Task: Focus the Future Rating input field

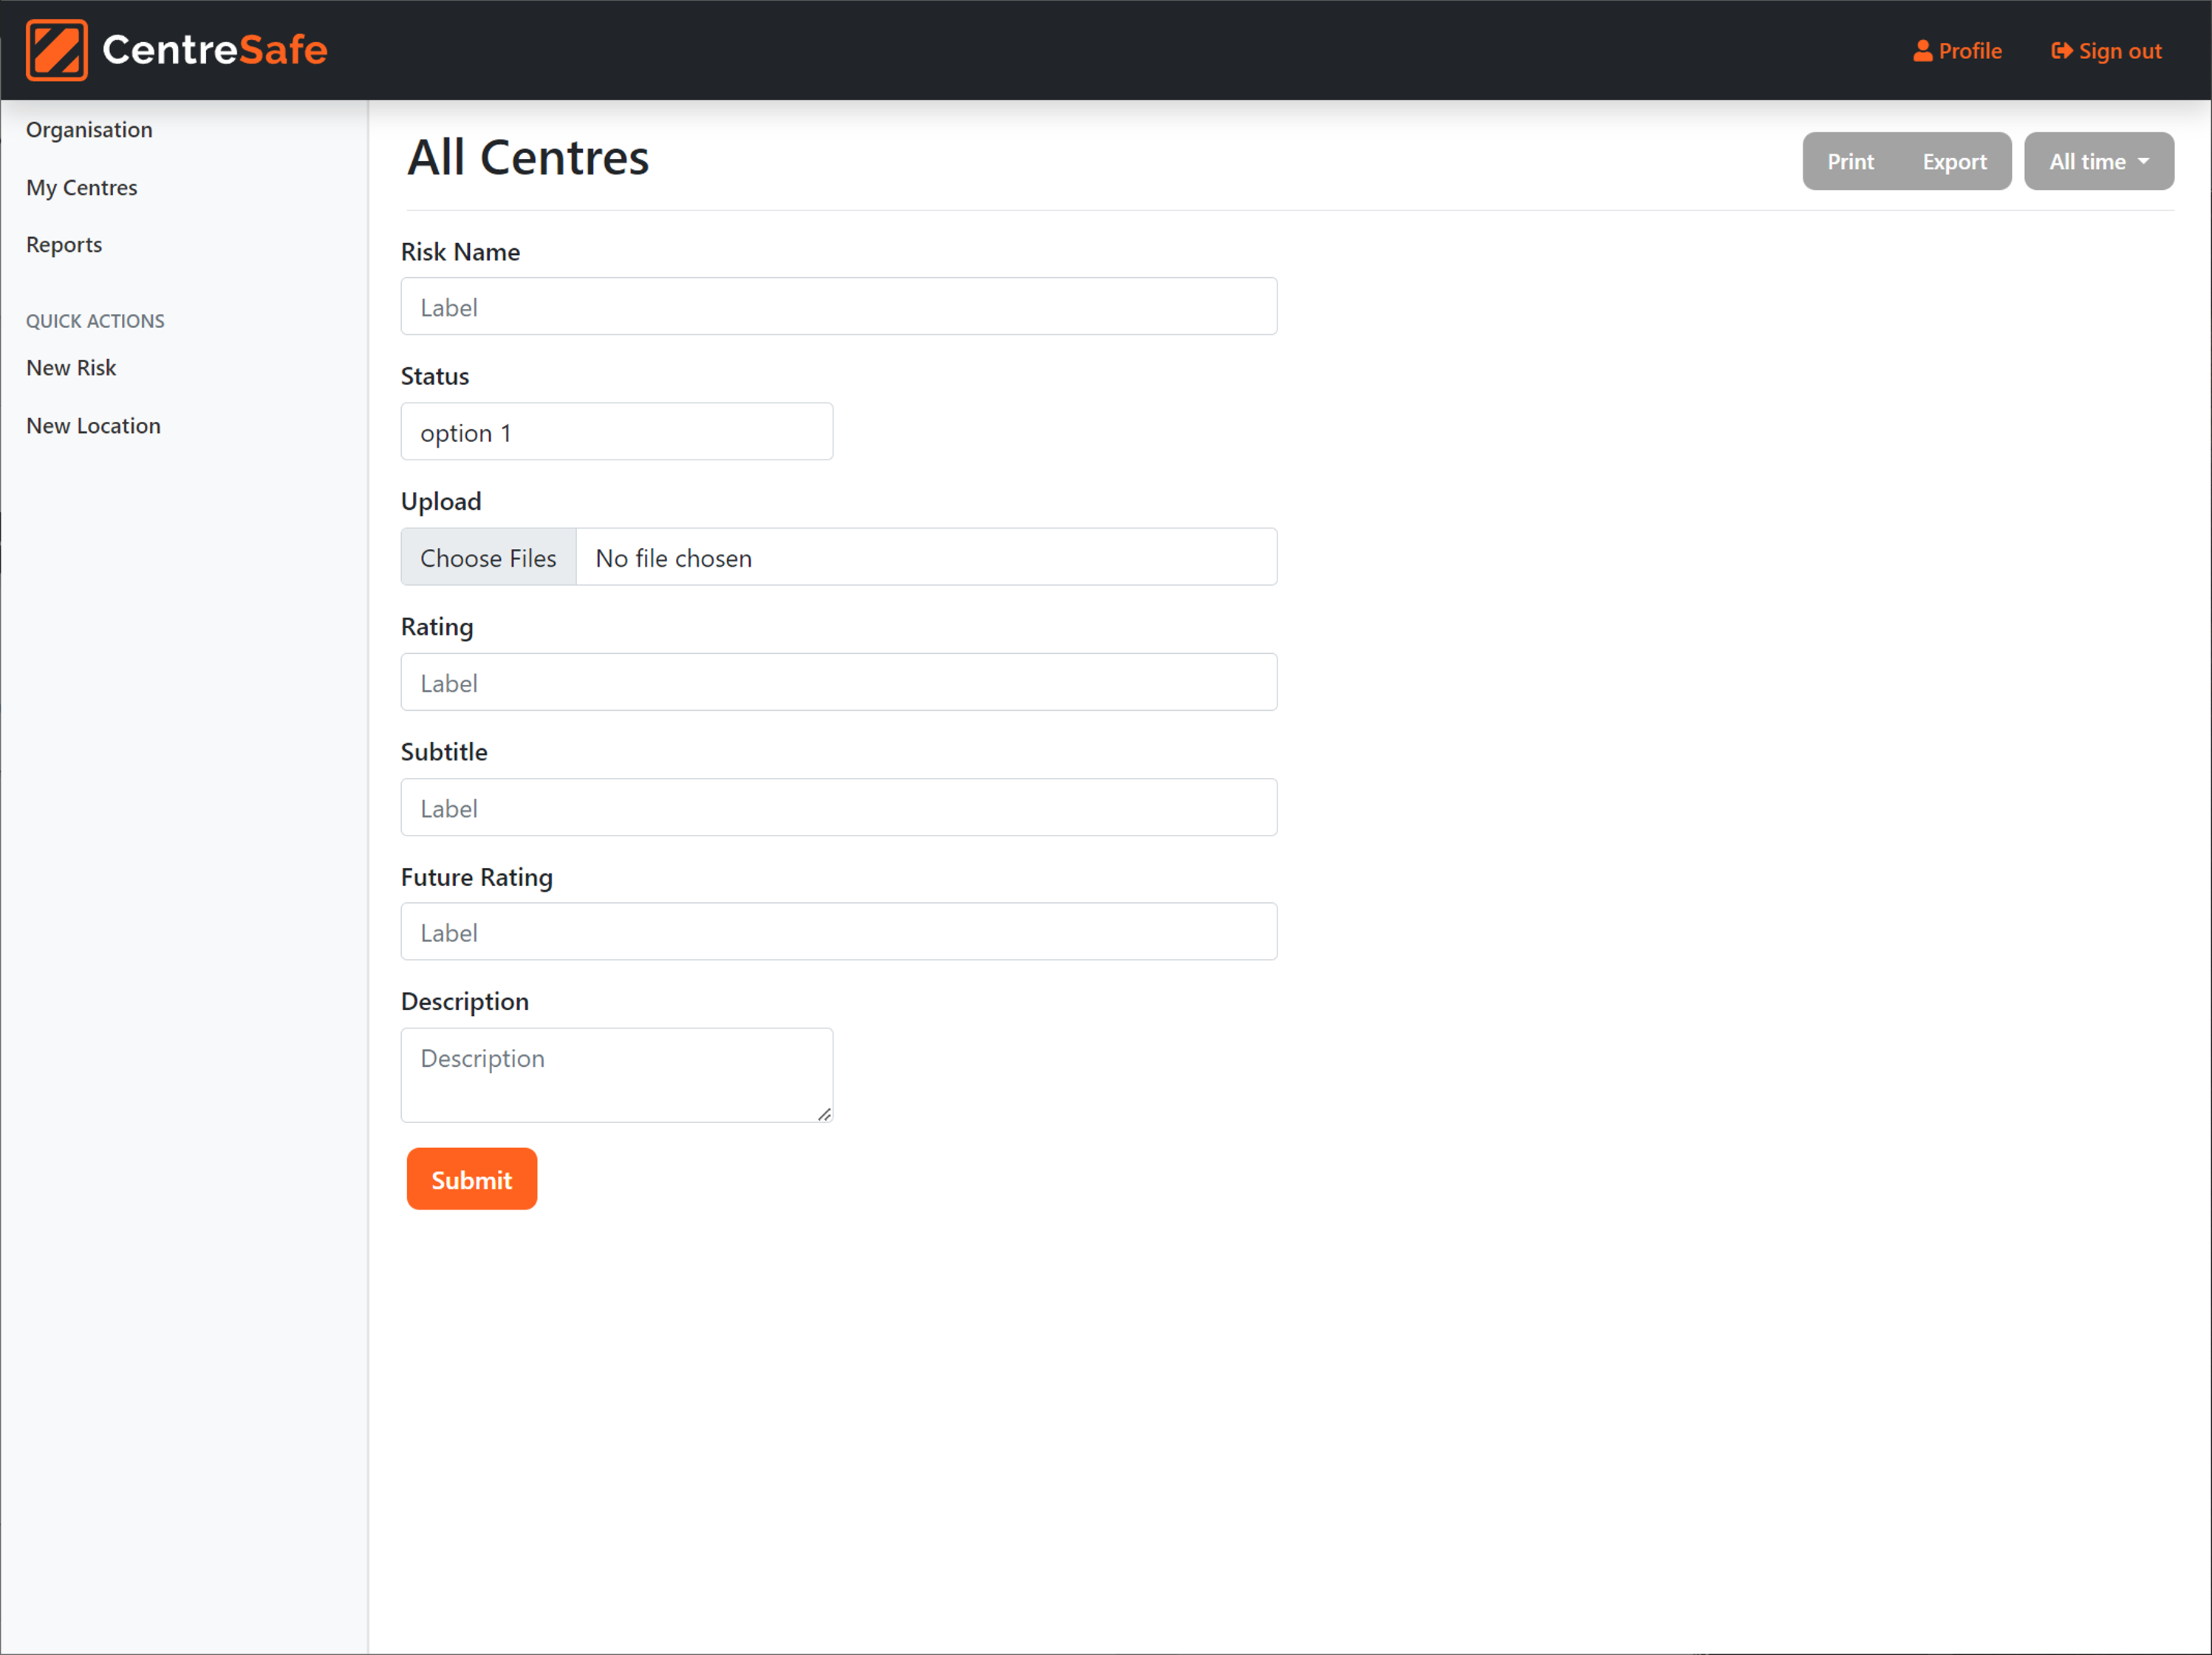Action: pyautogui.click(x=838, y=932)
